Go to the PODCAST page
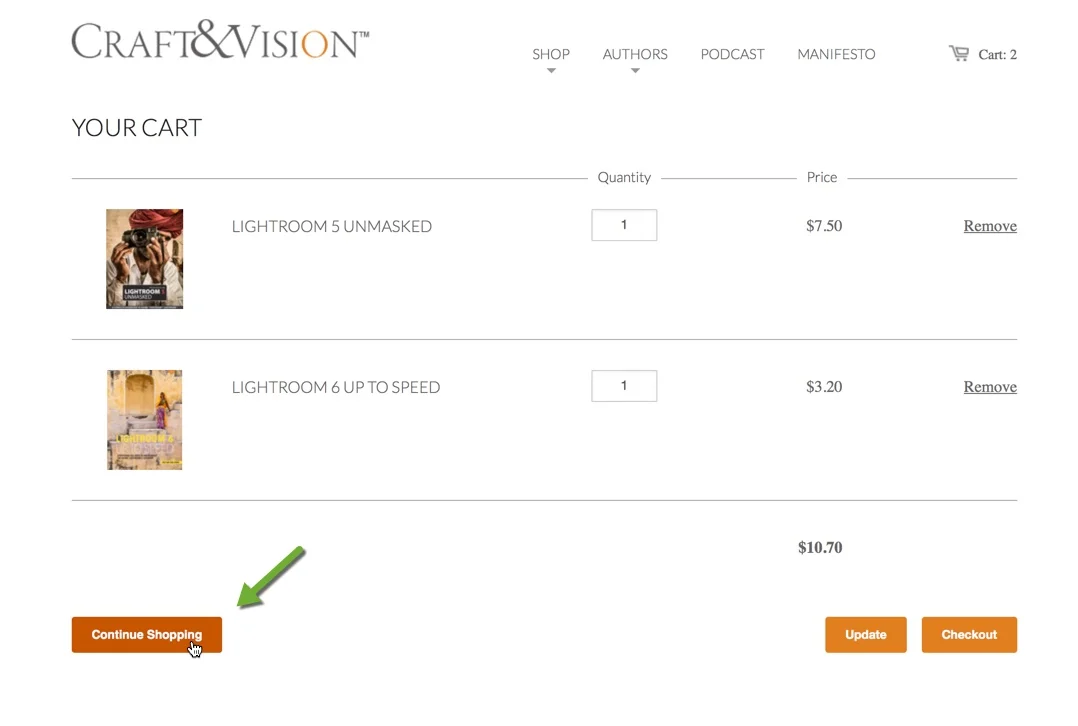 pos(732,54)
